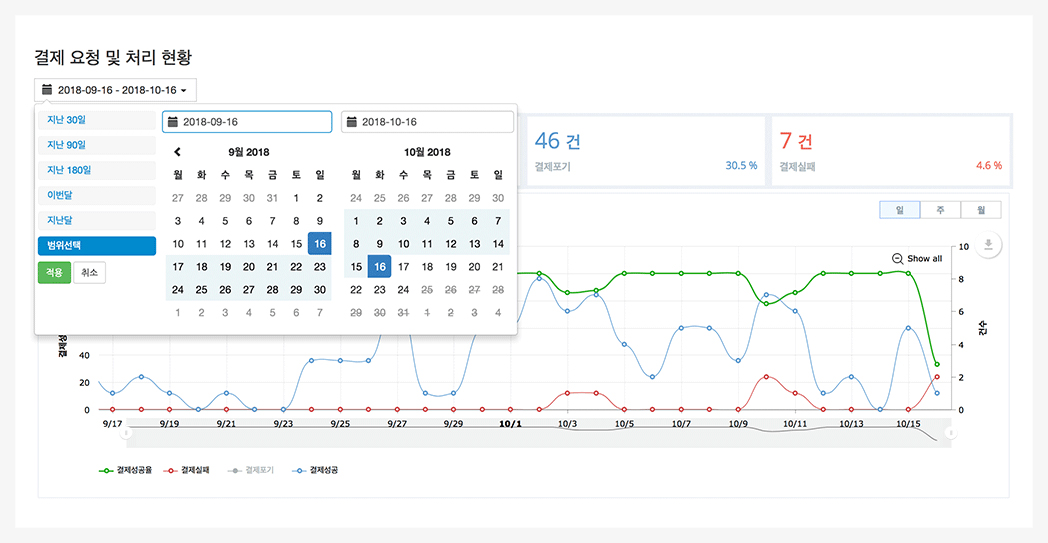This screenshot has height=543, width=1048.
Task: Click calendar icon in start date field
Action: [x=173, y=122]
